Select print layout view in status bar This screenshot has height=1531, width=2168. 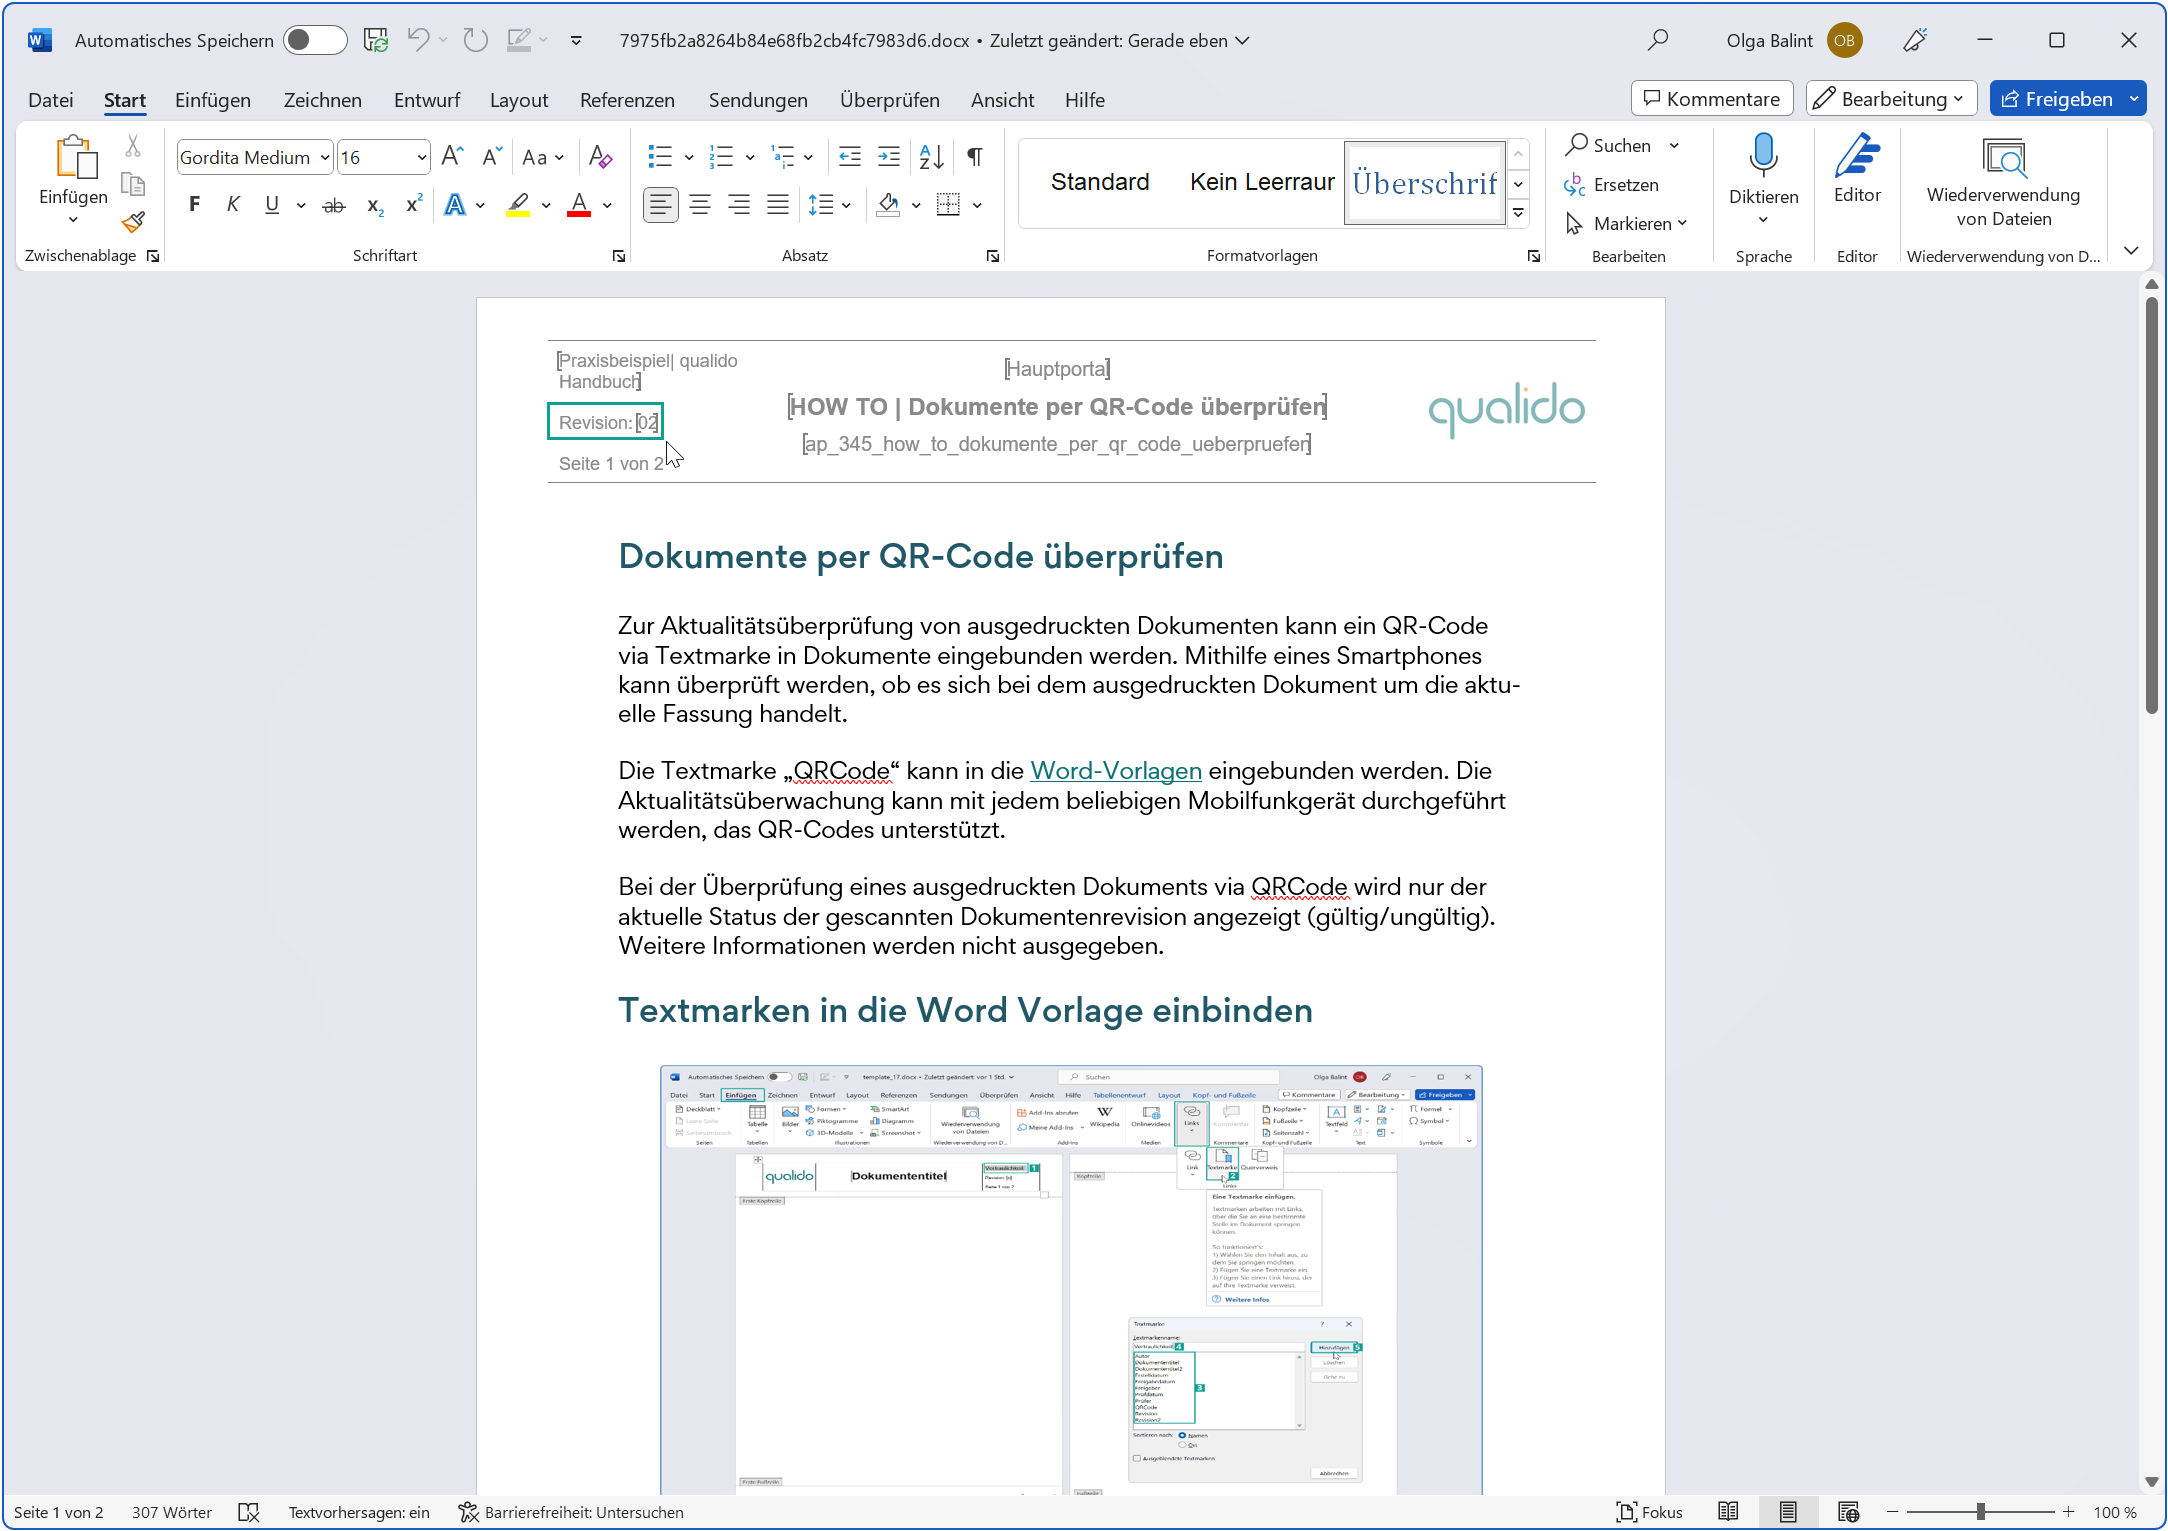coord(1788,1512)
